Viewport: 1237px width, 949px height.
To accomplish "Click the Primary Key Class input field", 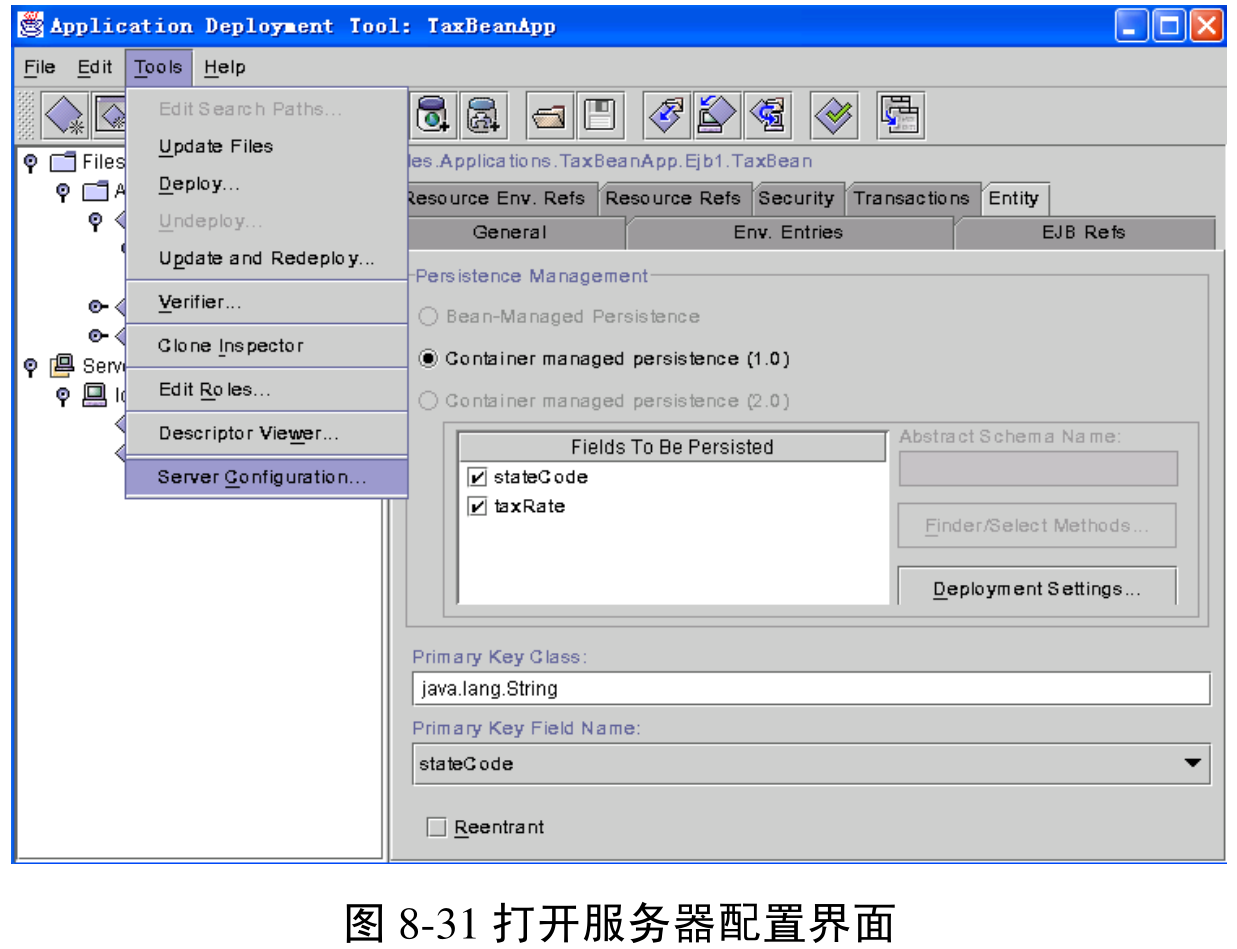I will (x=811, y=689).
